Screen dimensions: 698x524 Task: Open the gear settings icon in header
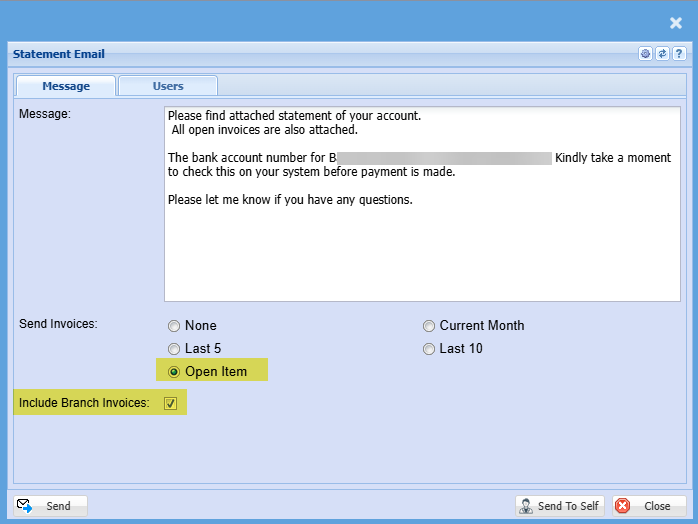(646, 54)
